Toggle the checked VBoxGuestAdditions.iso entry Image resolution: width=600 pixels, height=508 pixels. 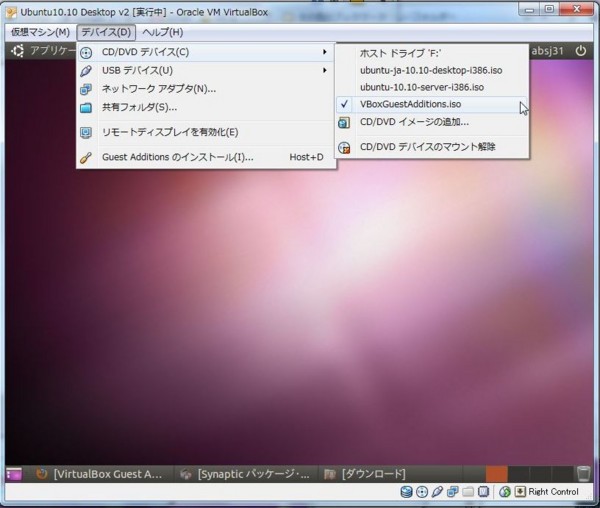click(432, 104)
